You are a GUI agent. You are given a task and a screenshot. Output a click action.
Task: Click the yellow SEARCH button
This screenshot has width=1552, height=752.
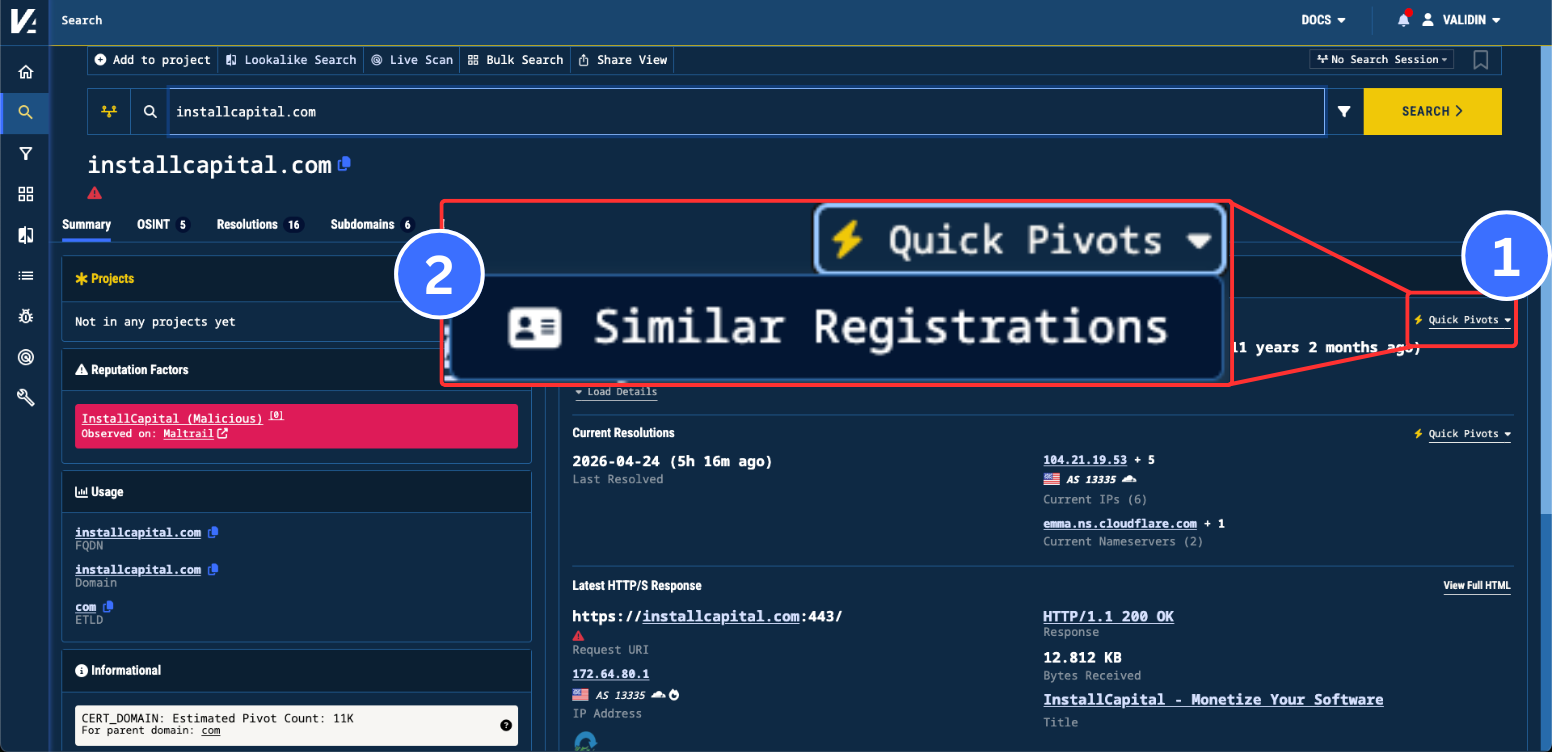1432,111
